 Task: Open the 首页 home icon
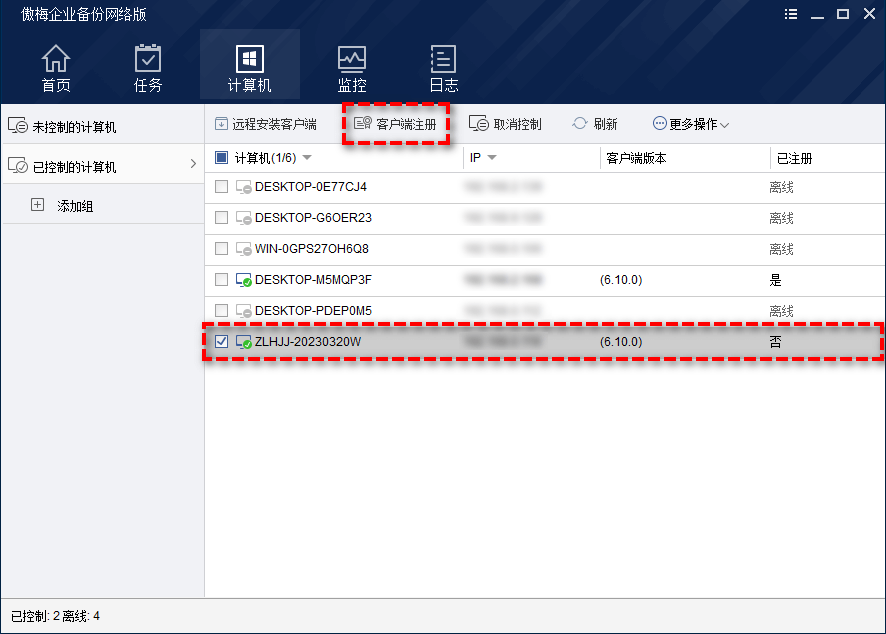(x=56, y=59)
